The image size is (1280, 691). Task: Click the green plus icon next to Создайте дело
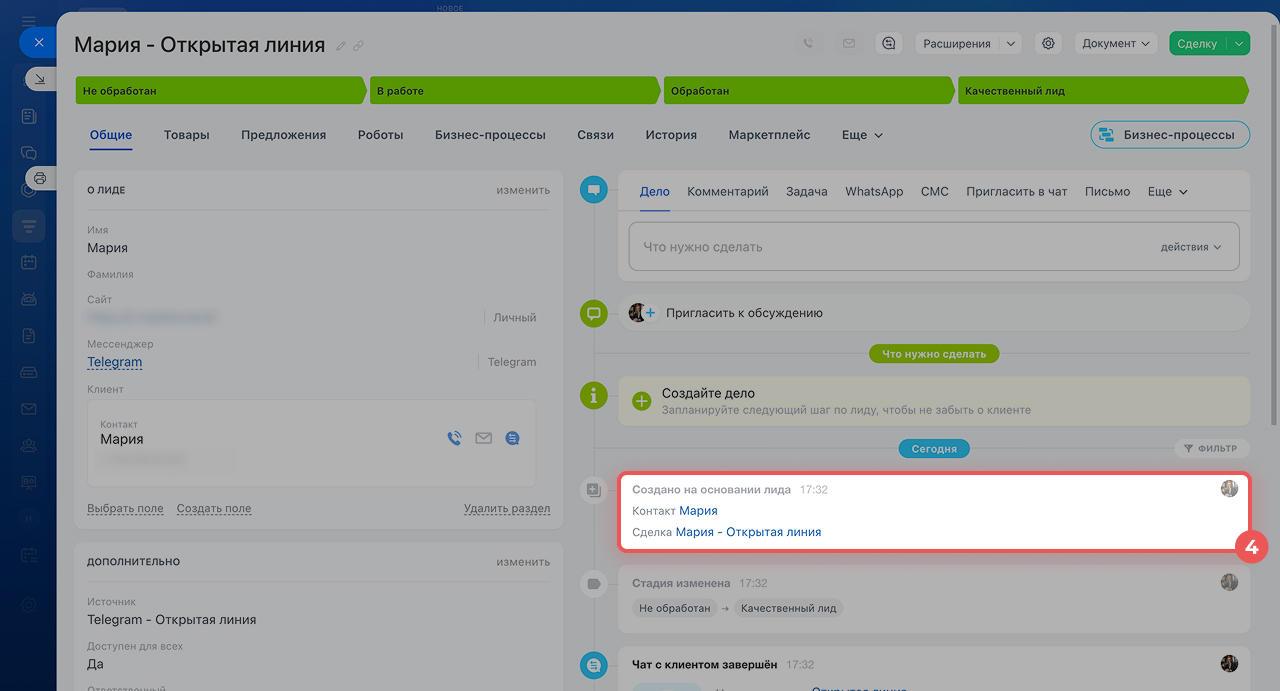pos(641,401)
